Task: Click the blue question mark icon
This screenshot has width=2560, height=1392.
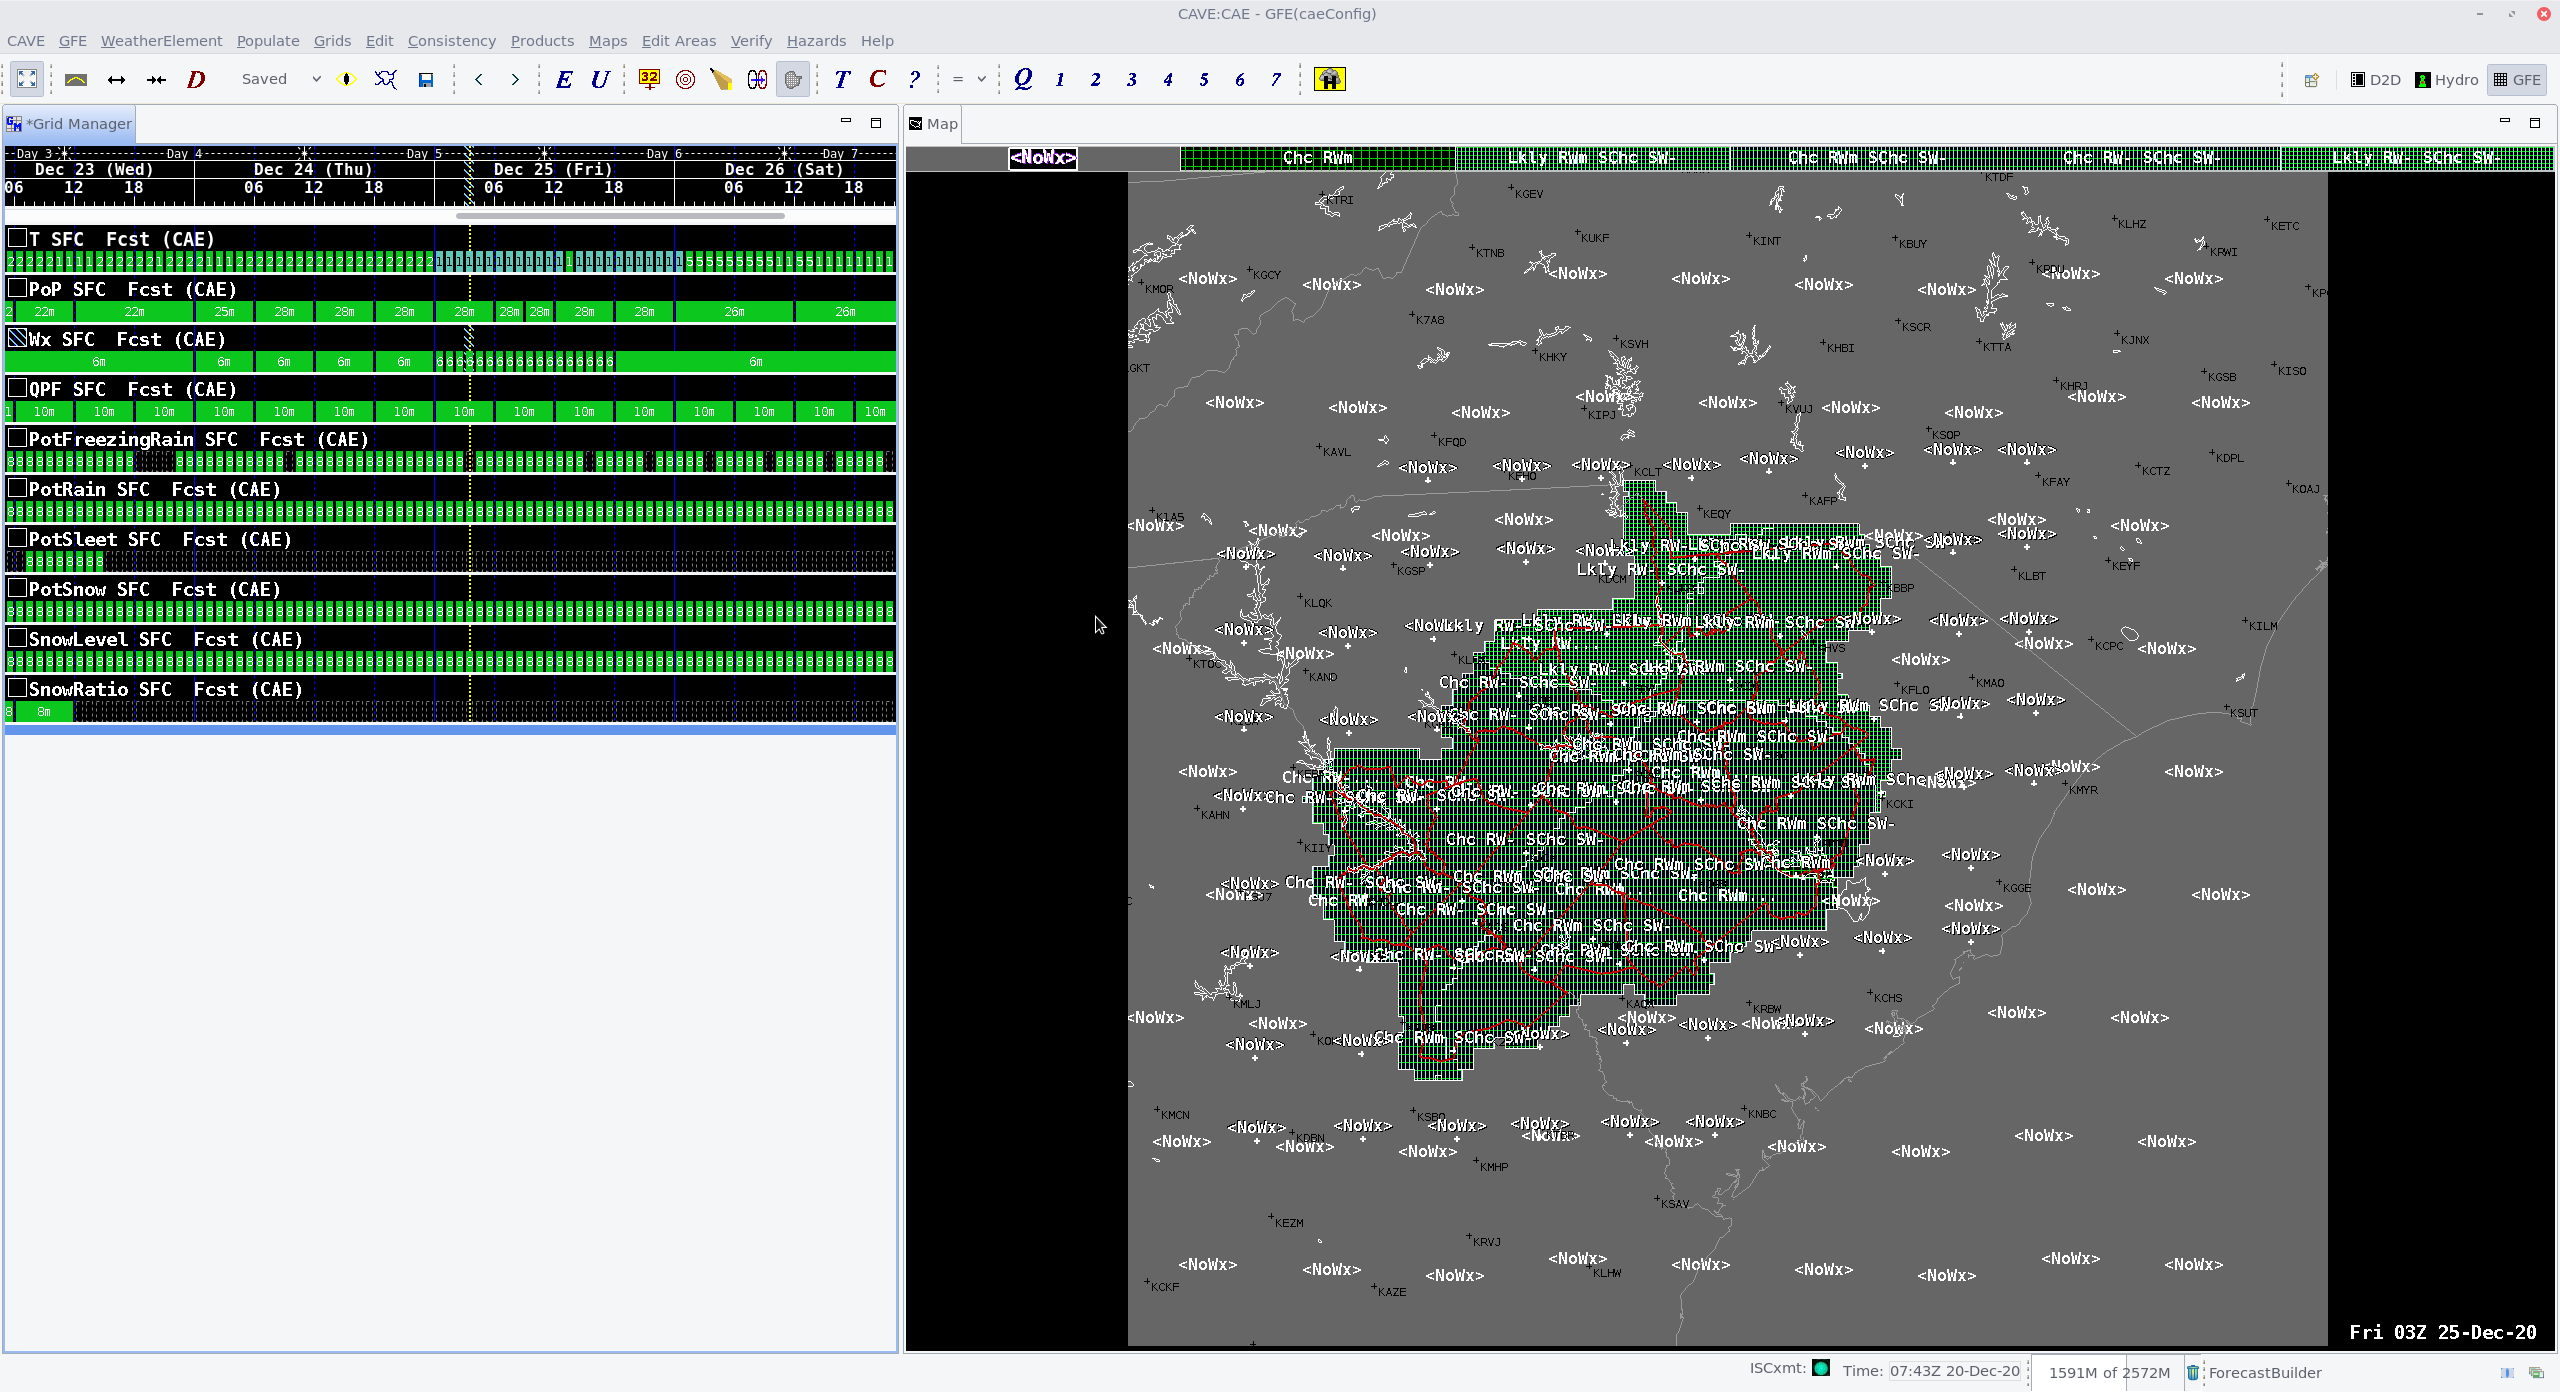Action: point(914,79)
